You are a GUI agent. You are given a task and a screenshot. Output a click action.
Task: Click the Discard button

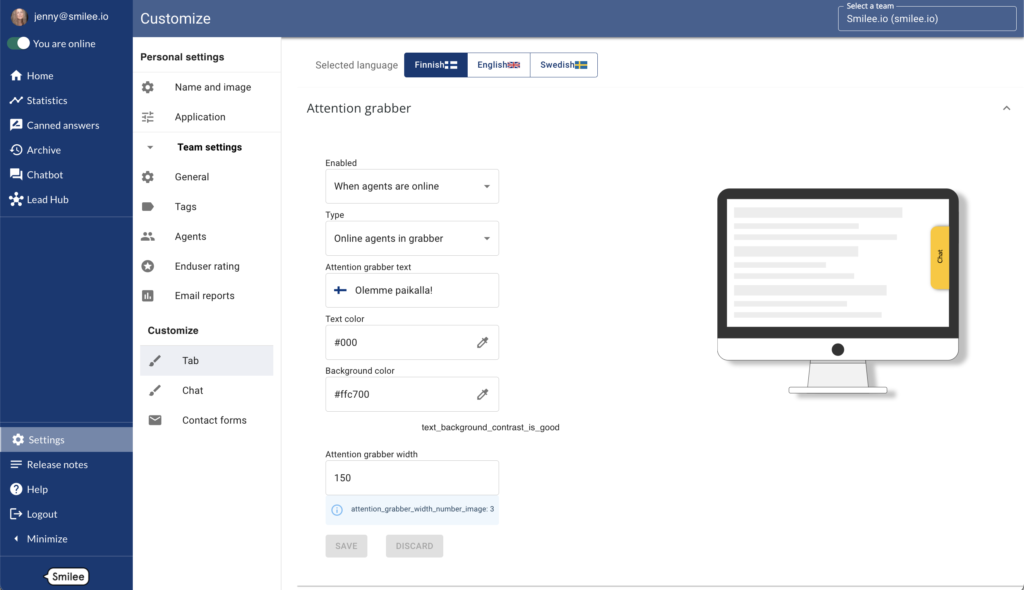click(414, 546)
